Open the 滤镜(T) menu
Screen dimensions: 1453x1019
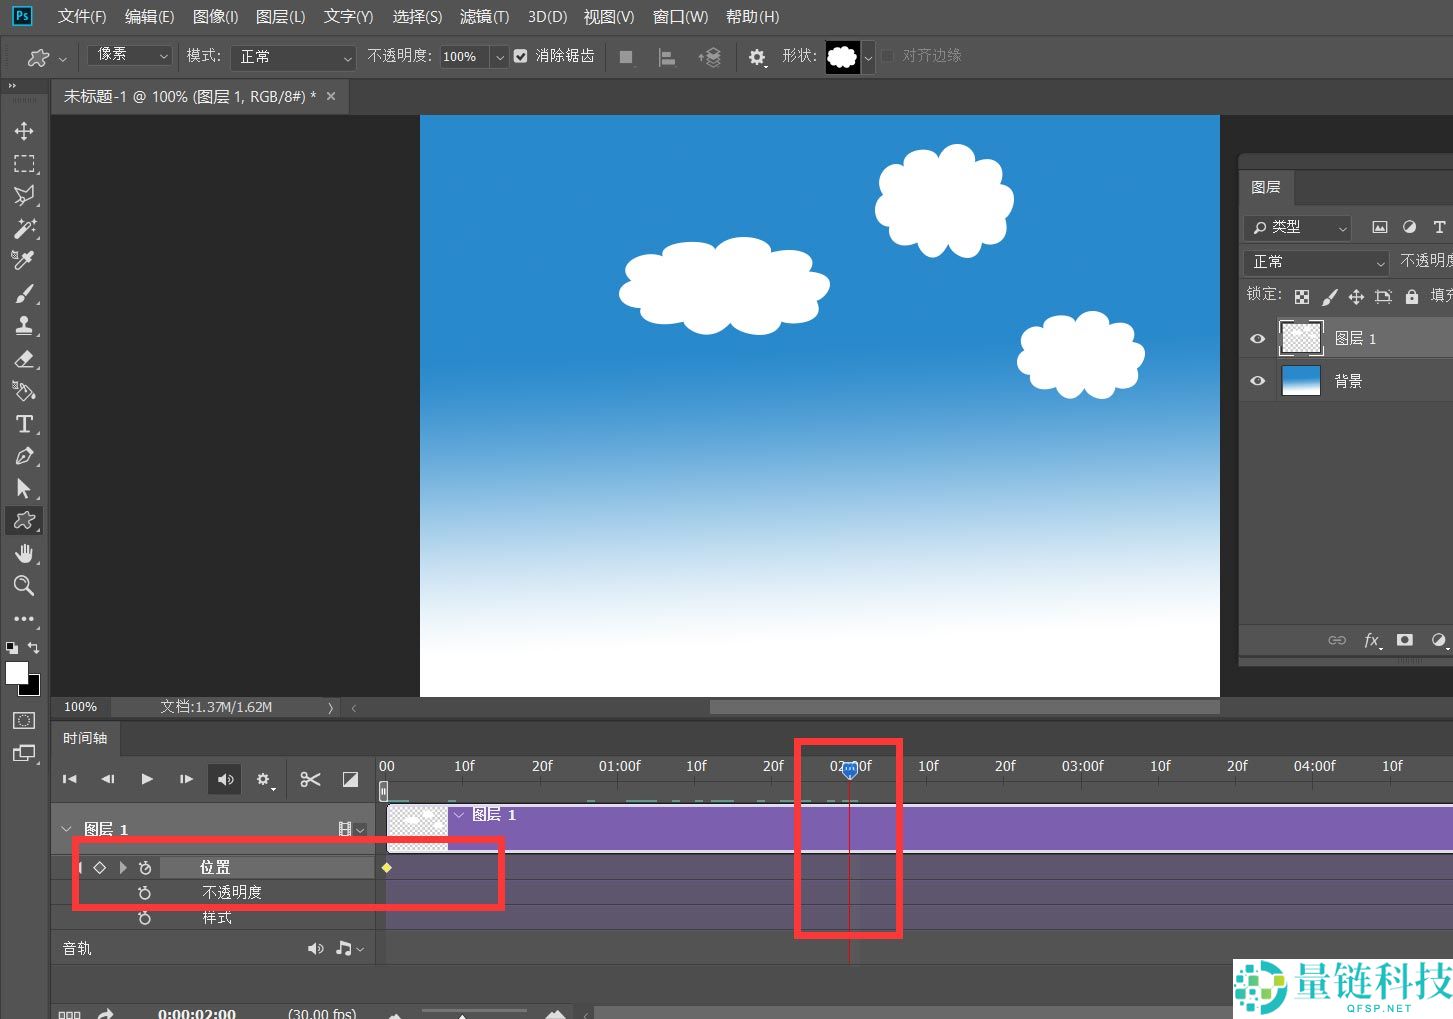click(x=484, y=17)
